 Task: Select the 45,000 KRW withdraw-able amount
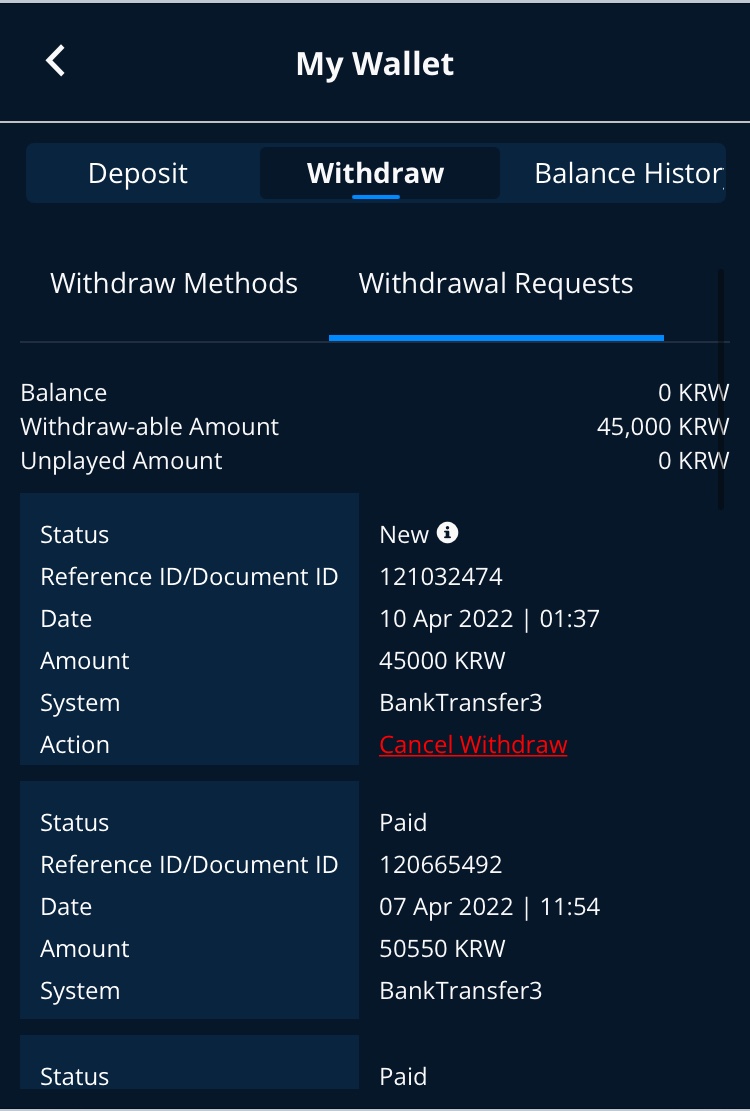(663, 427)
